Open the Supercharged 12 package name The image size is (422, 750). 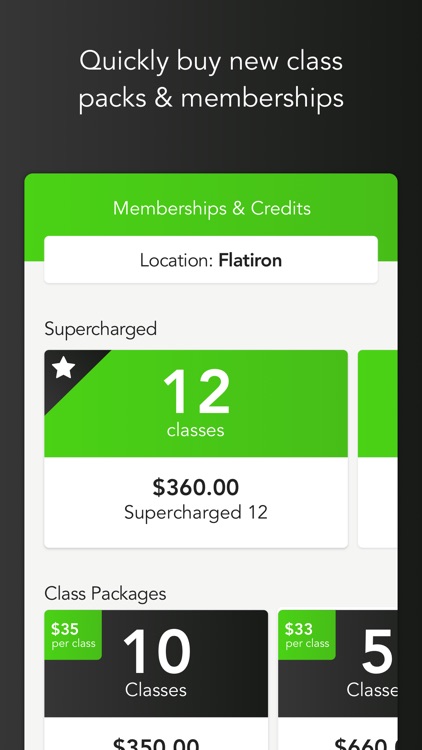[196, 512]
